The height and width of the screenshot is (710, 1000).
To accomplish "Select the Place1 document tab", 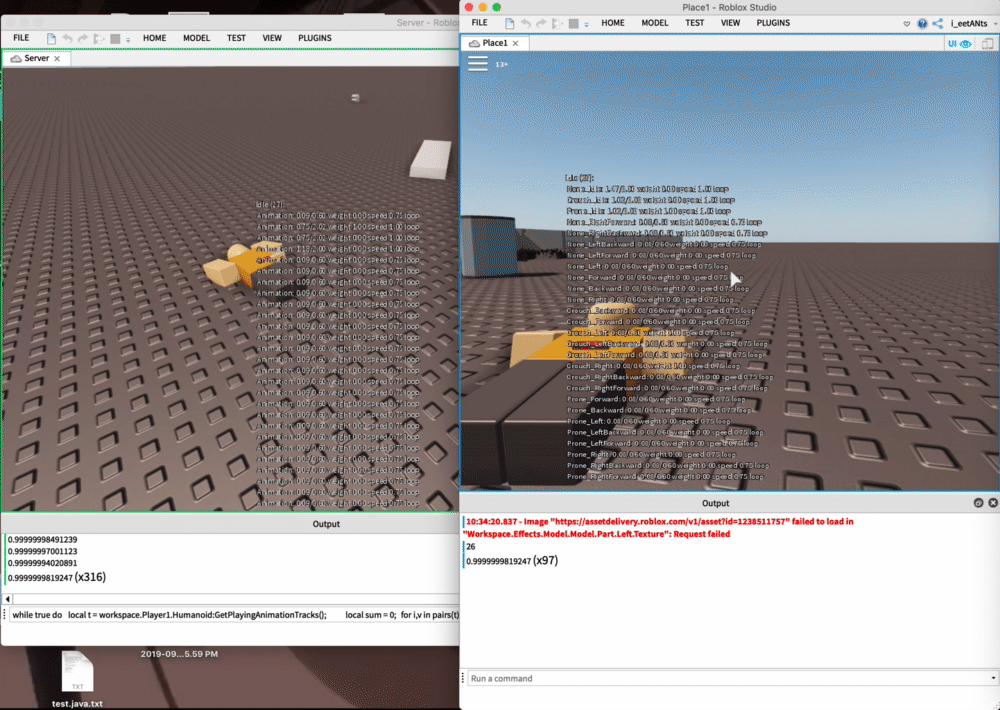I will (x=494, y=43).
